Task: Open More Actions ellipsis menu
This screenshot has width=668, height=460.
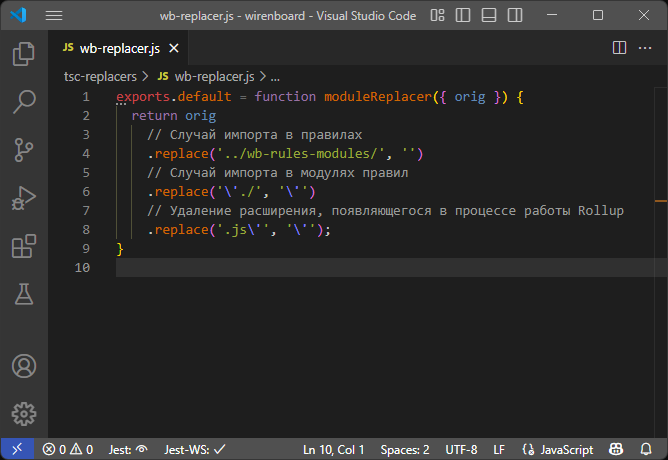Action: (x=645, y=48)
